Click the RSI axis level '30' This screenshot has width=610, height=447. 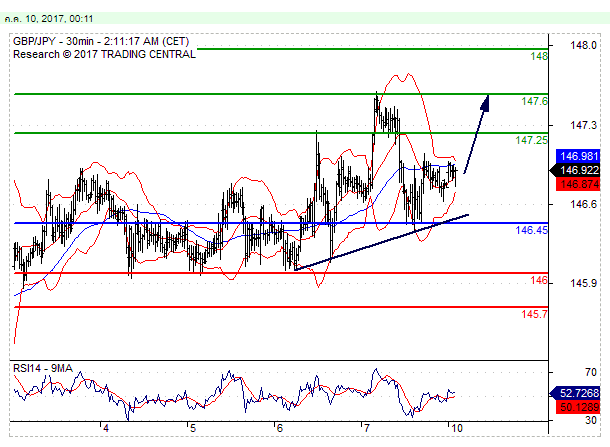pos(591,420)
